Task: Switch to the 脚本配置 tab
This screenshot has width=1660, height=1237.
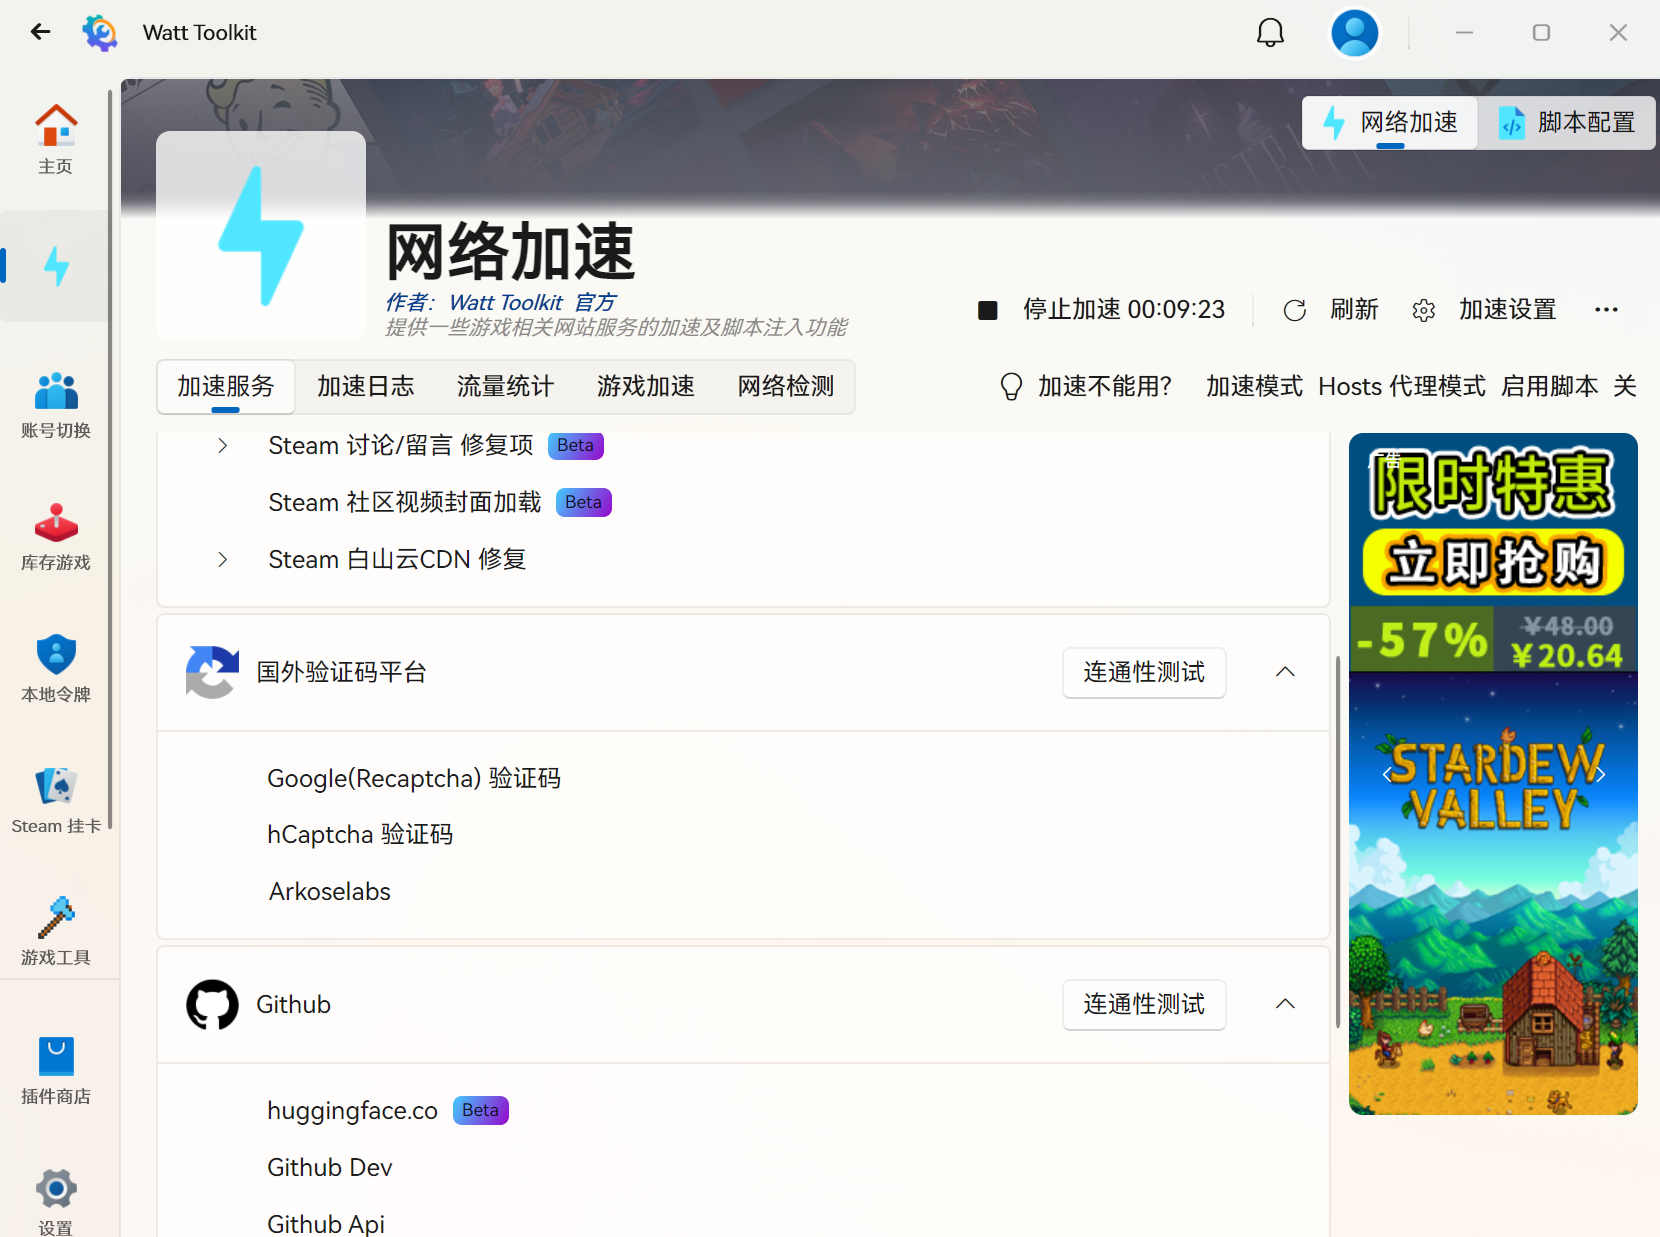Action: (1566, 122)
